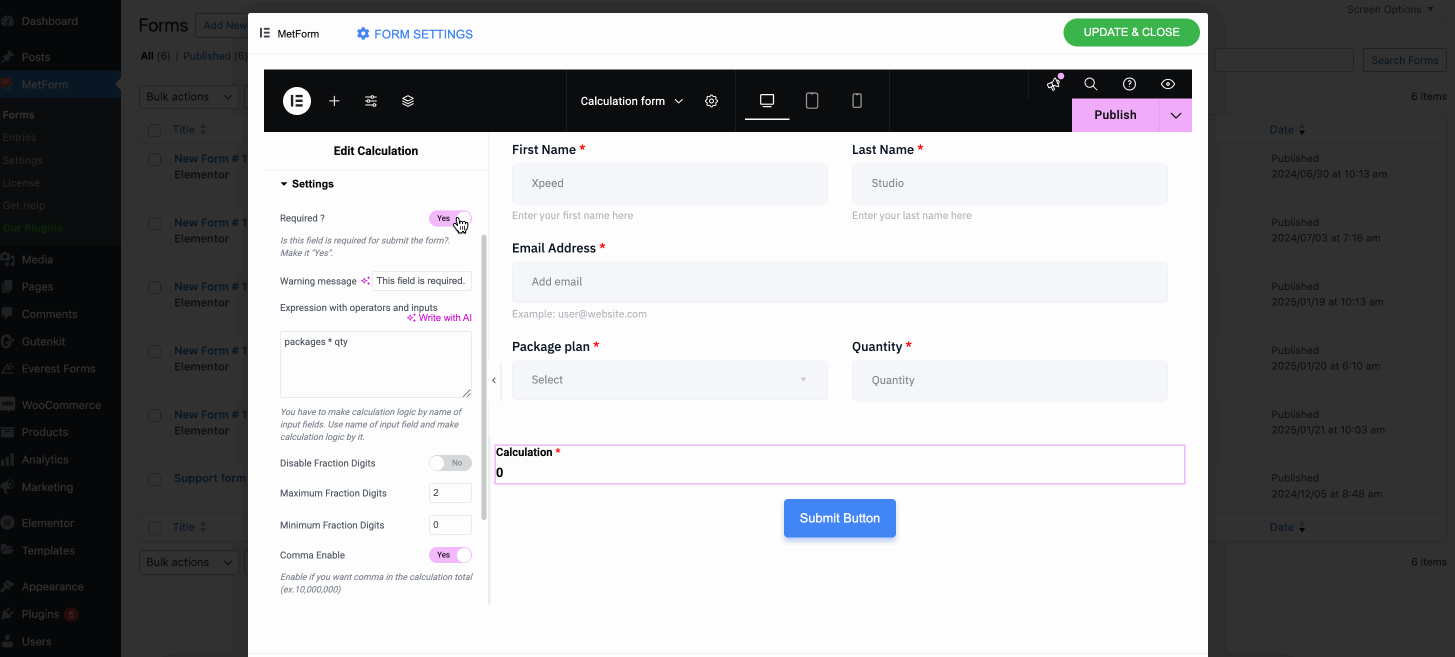This screenshot has height=657, width=1455.
Task: Switch to tablet preview mode
Action: click(811, 100)
